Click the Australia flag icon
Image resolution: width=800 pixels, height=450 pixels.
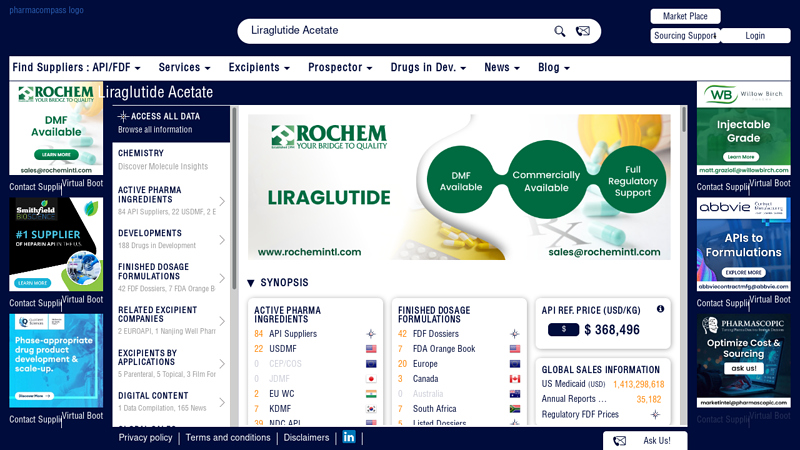tap(515, 394)
